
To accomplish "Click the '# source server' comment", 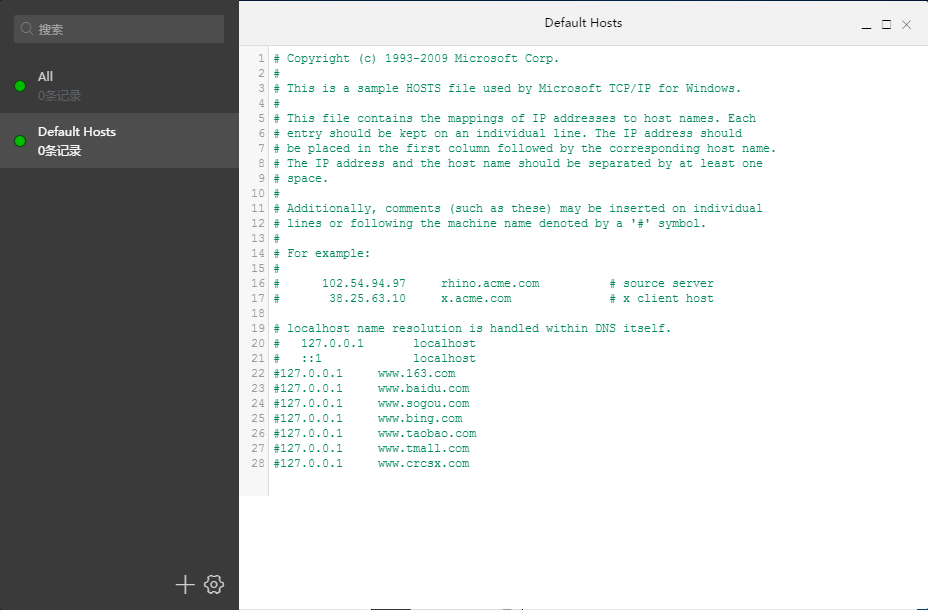I will [x=662, y=283].
